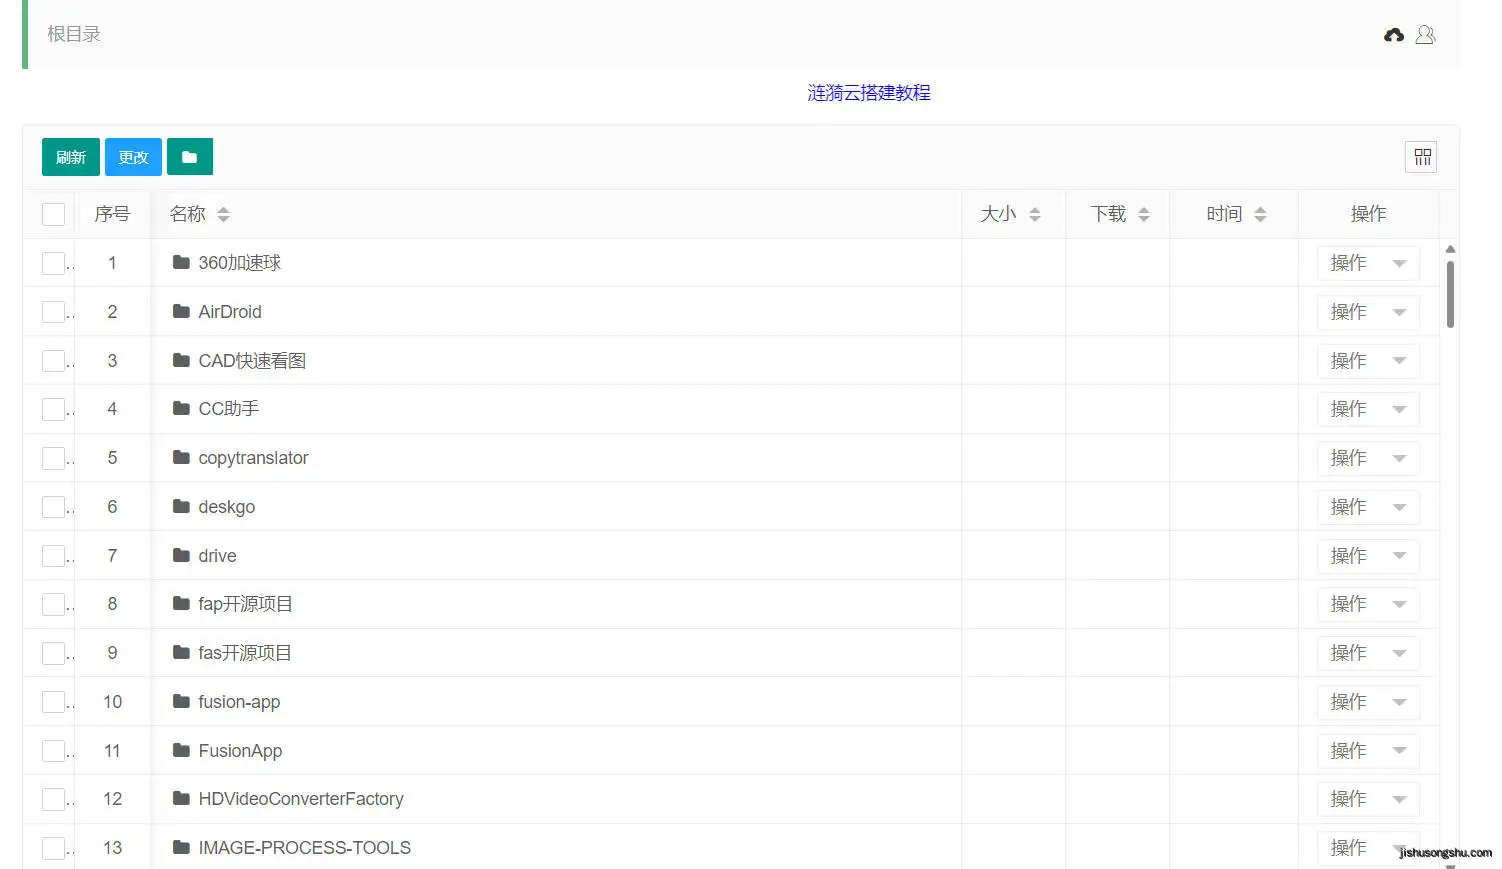Click the folder icon beside IMAGE-PROCESS-TOOLS
This screenshot has width=1502, height=869.
181,848
